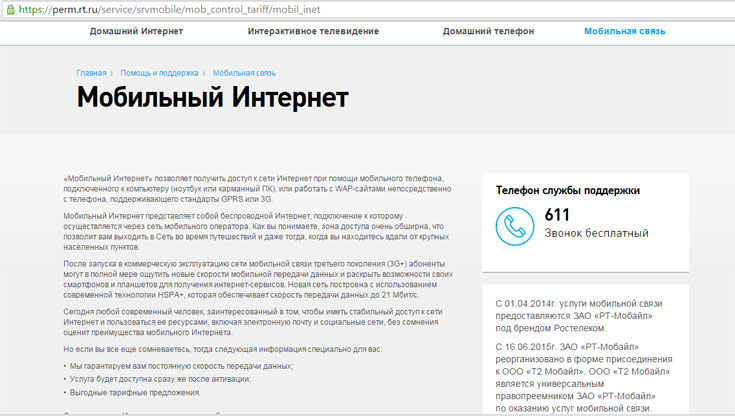Image resolution: width=735 pixels, height=416 pixels.
Task: Switch to Интерактивное телевидение tab
Action: [x=313, y=31]
